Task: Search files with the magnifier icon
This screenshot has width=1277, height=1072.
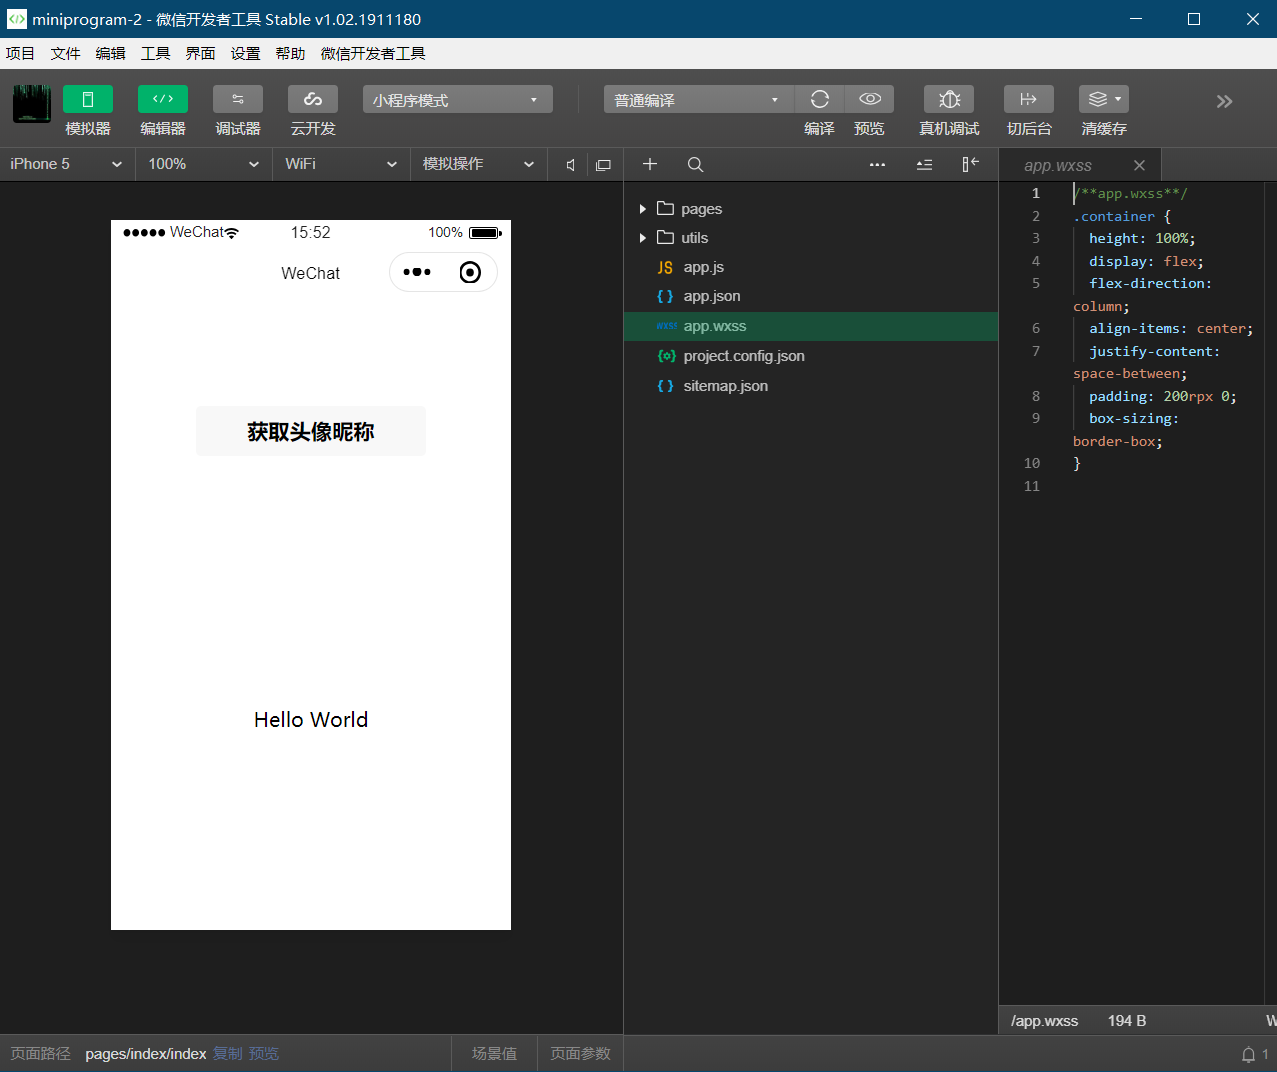Action: point(696,165)
